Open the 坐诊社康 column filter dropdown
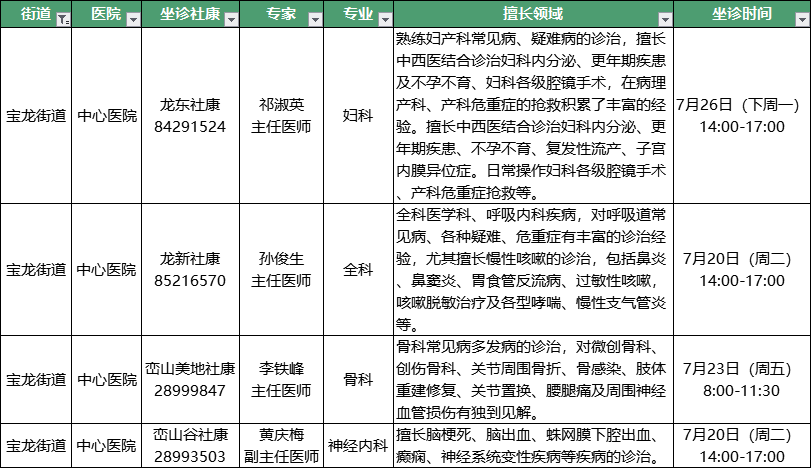The height and width of the screenshot is (468, 811). click(x=231, y=18)
